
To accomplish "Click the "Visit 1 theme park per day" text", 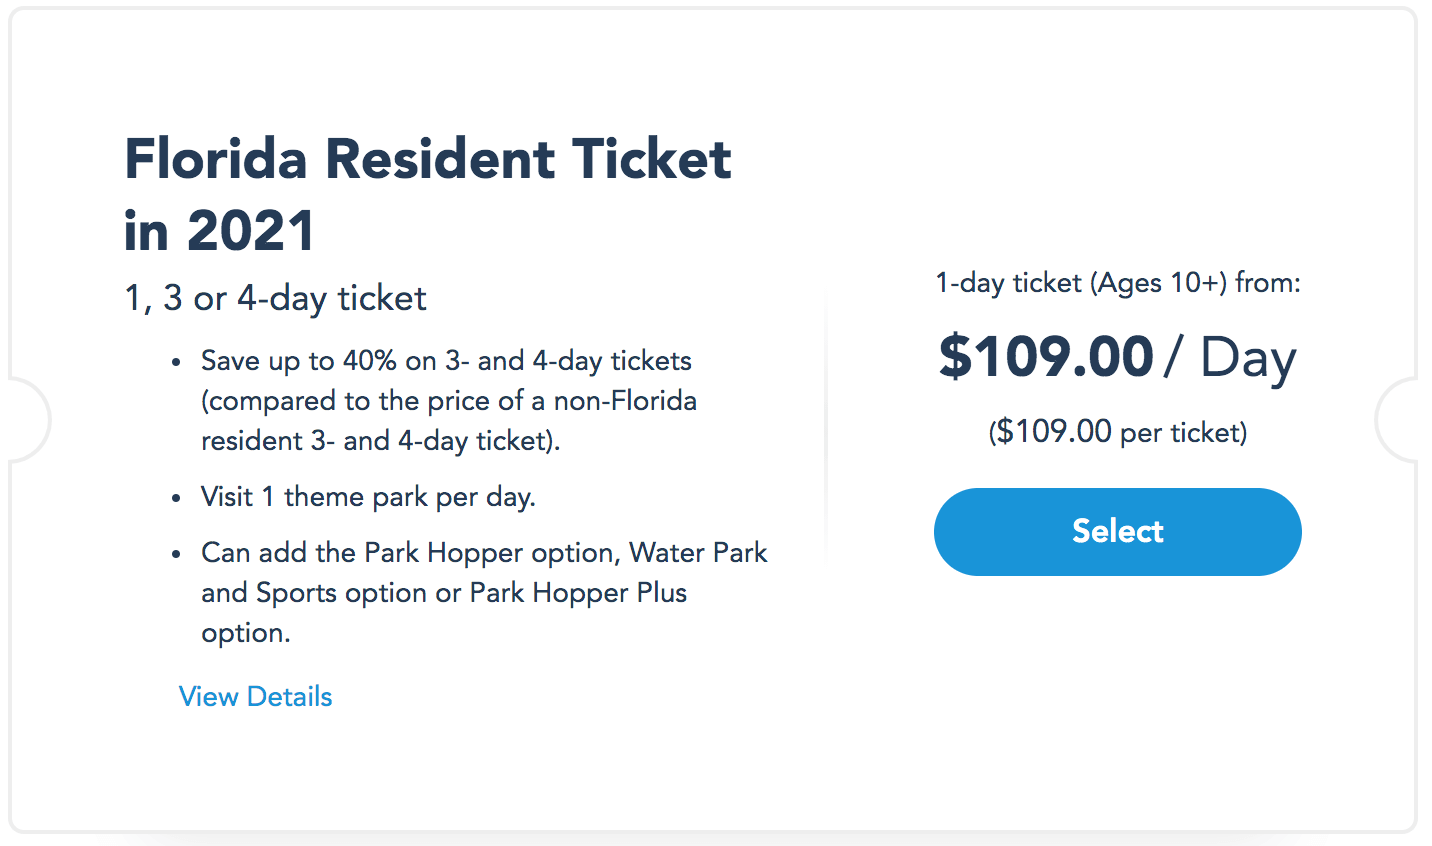I will (x=368, y=497).
